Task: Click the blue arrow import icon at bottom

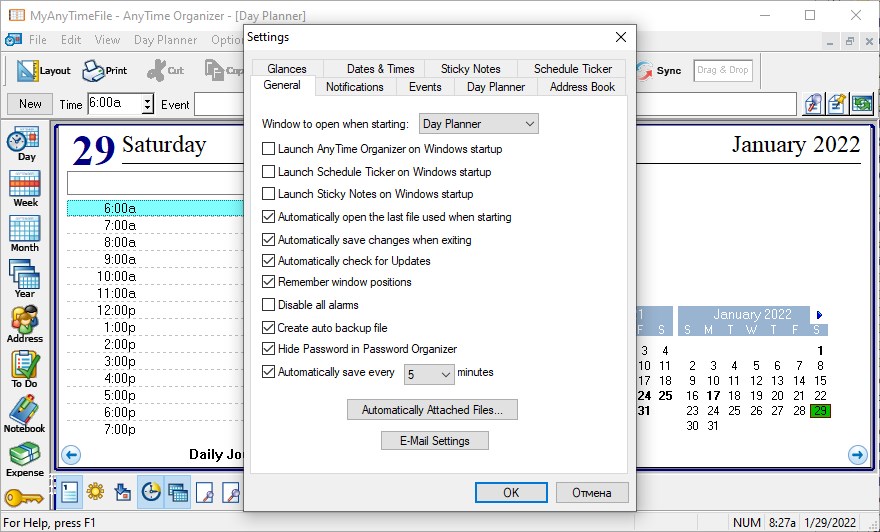Action: click(x=122, y=493)
